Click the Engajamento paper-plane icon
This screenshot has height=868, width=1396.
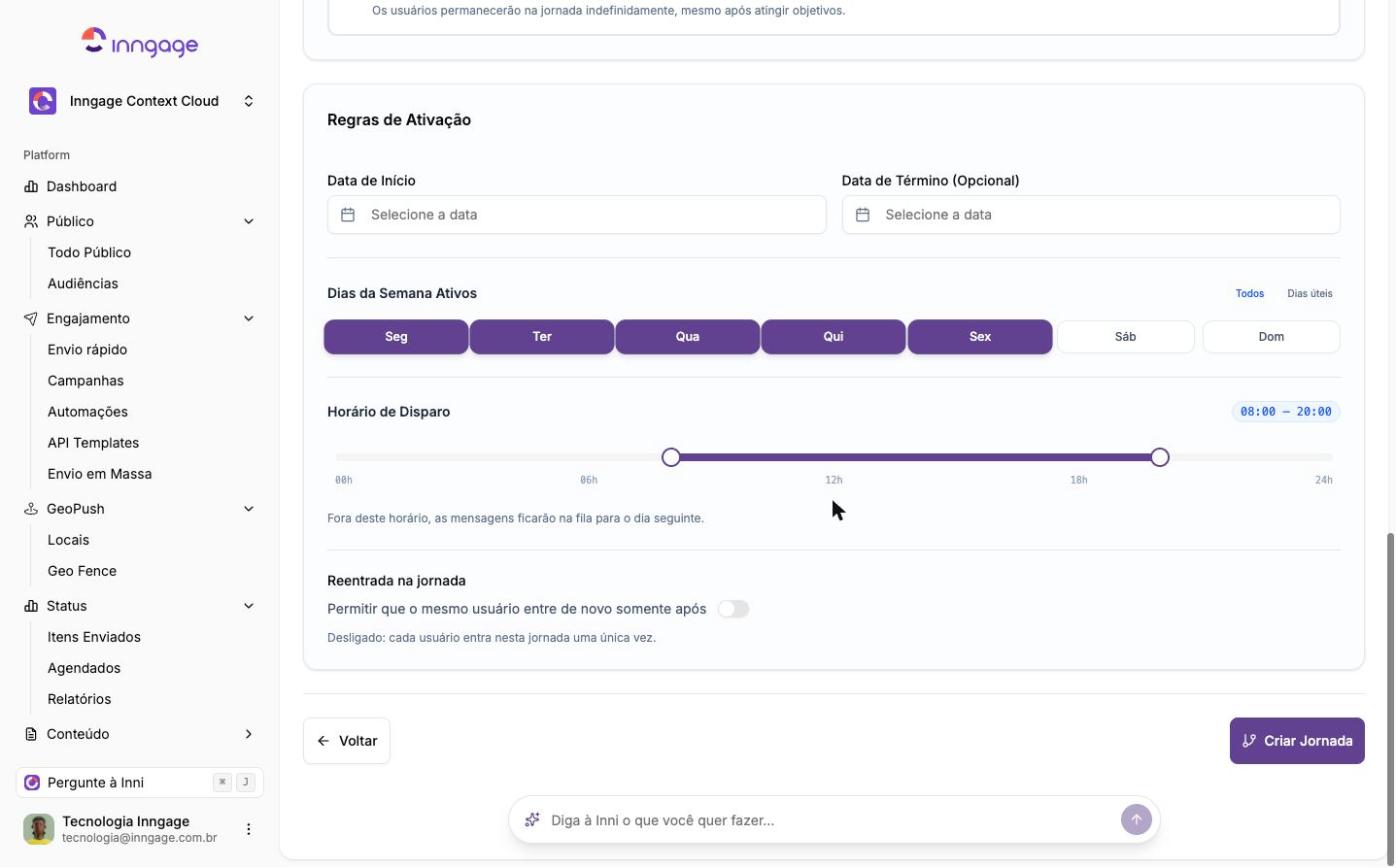tap(31, 319)
